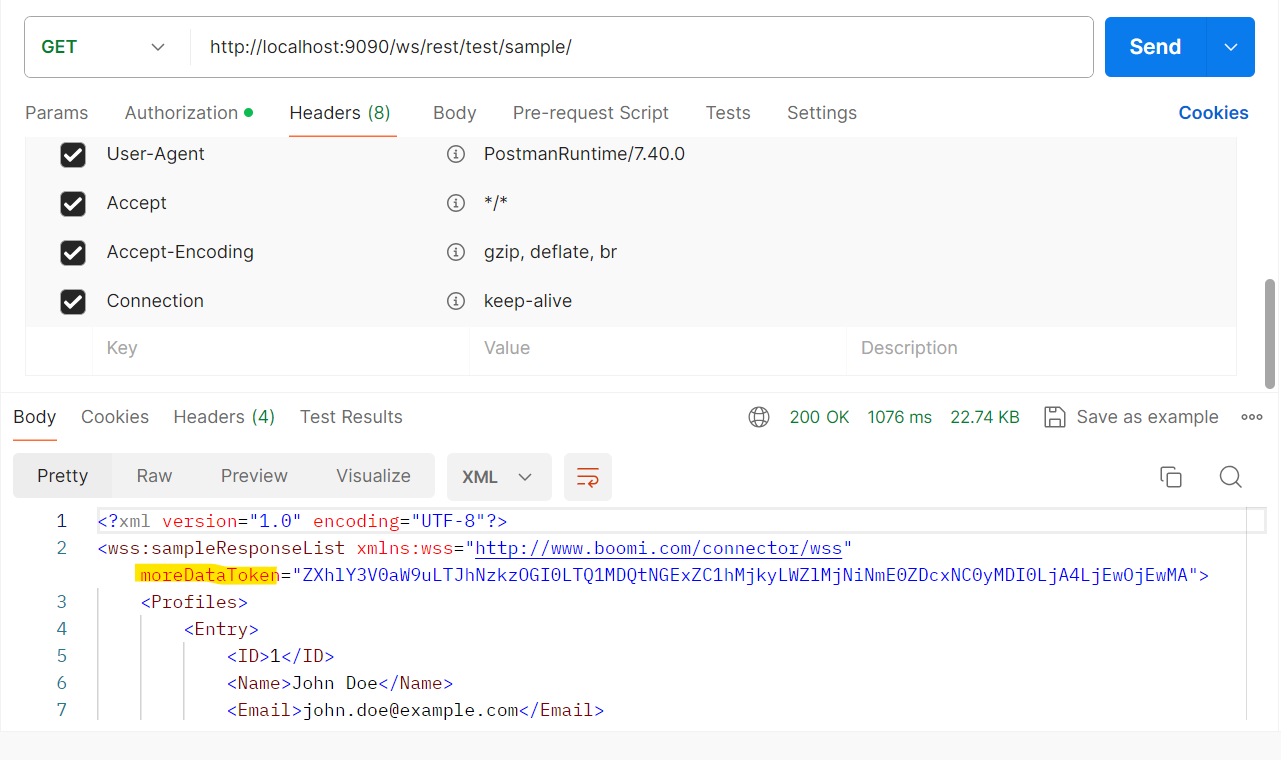1281x760 pixels.
Task: Click the info icon next to Accept-Encoding value
Action: pyautogui.click(x=456, y=252)
